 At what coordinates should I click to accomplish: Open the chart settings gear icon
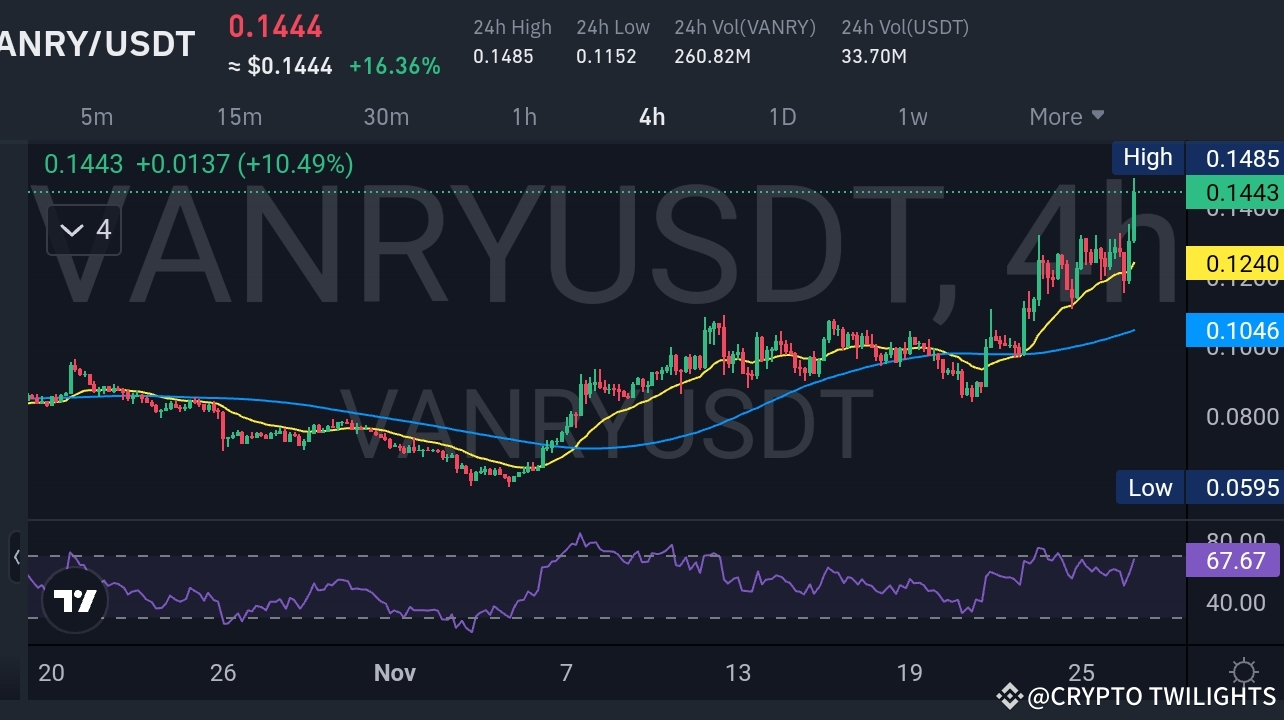coord(1243,671)
